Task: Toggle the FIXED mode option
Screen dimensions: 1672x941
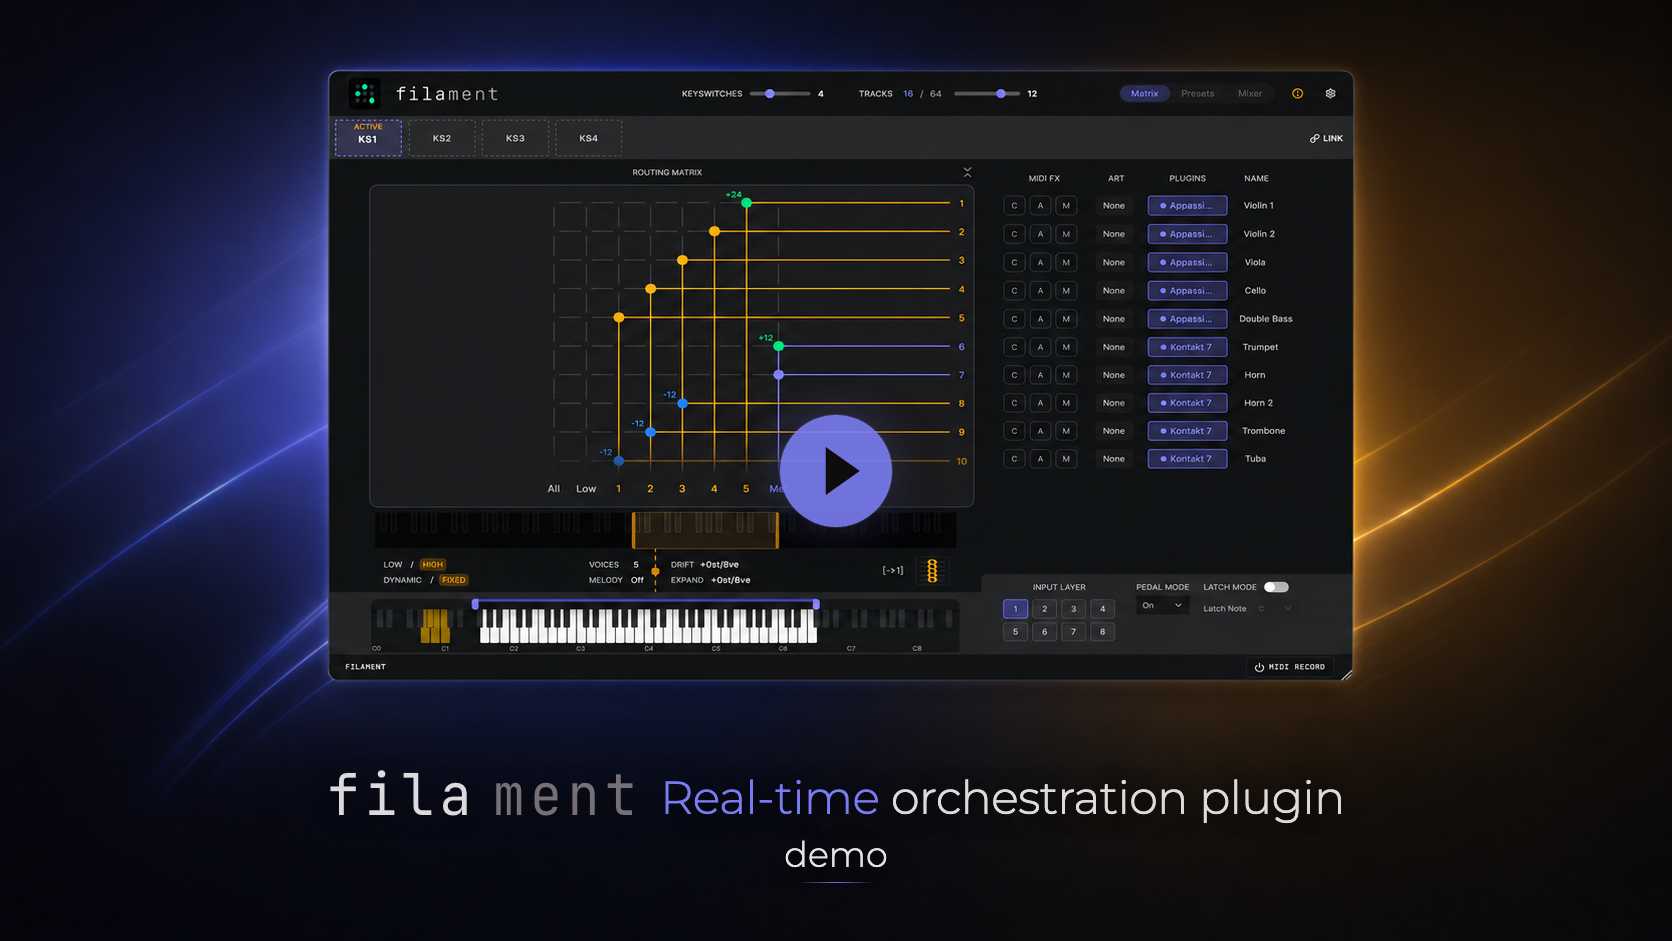Action: [x=453, y=580]
